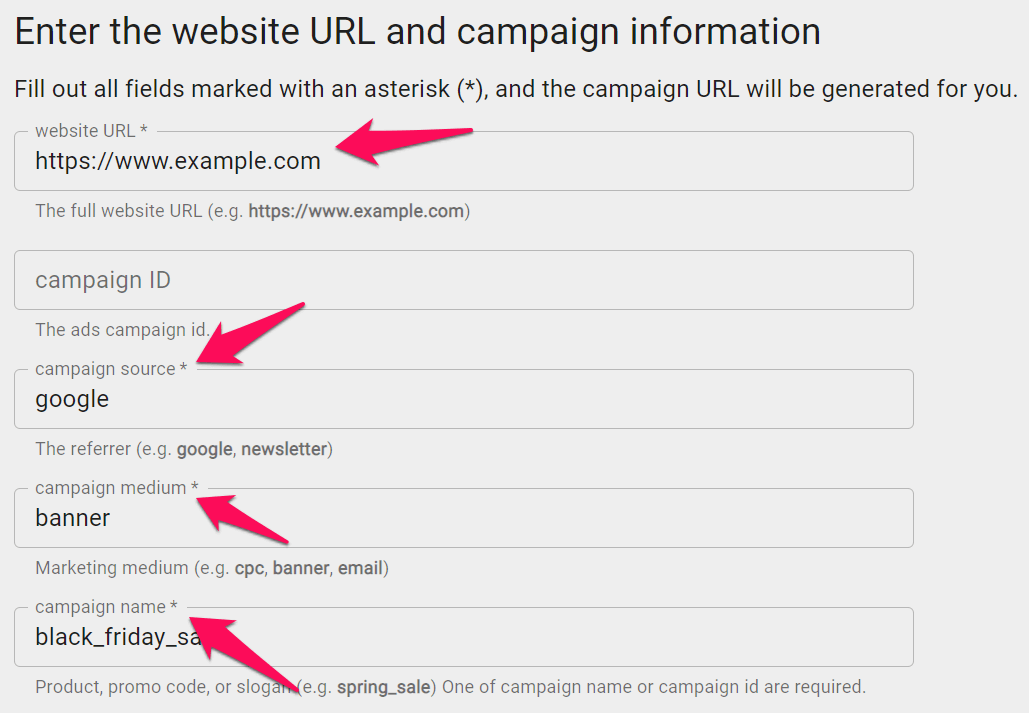Click the red arrow pointing at campaign source label
1029x713 pixels.
pos(249,334)
